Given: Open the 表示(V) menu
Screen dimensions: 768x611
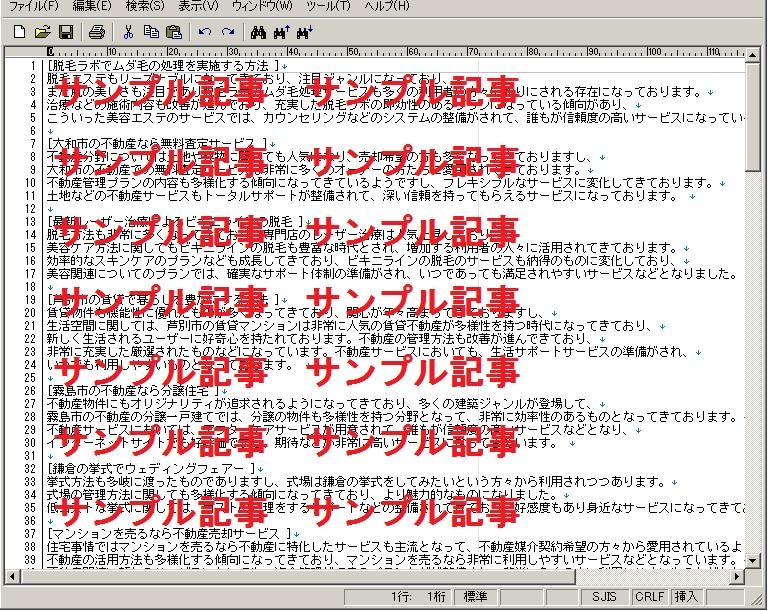Looking at the screenshot, I should [198, 6].
